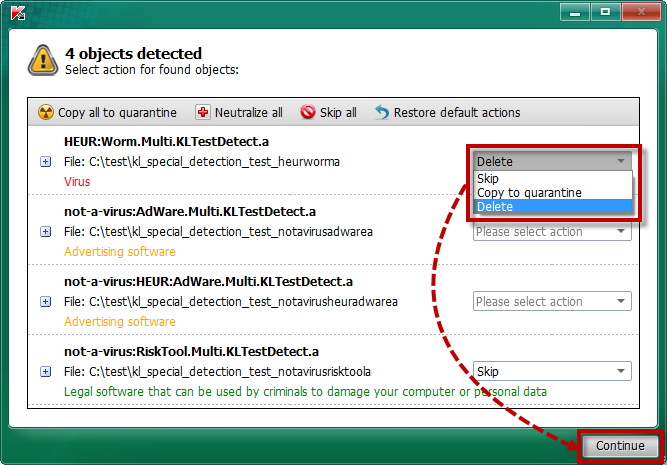Expand details for not-a-virus:HEUR:AdWare entry
The image size is (667, 465).
[x=46, y=302]
